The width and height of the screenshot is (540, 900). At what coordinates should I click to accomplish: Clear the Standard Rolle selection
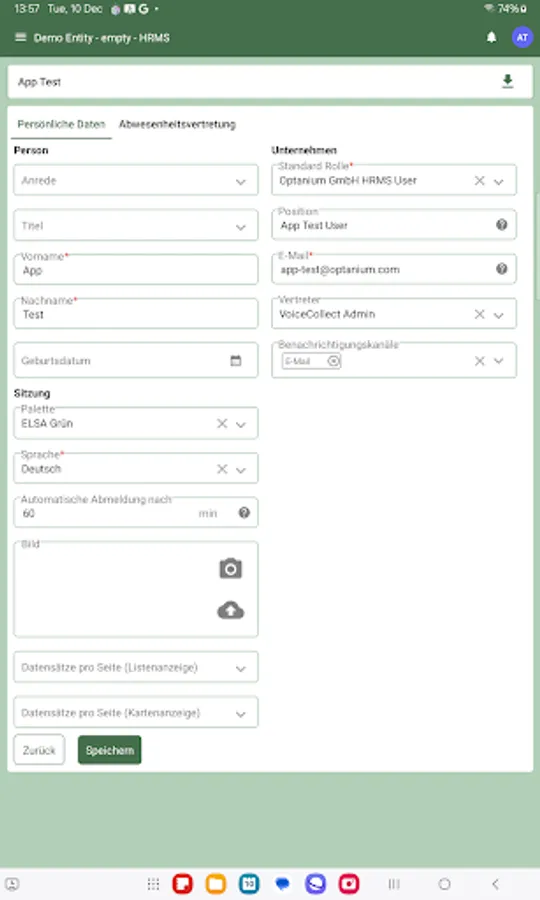tap(479, 181)
